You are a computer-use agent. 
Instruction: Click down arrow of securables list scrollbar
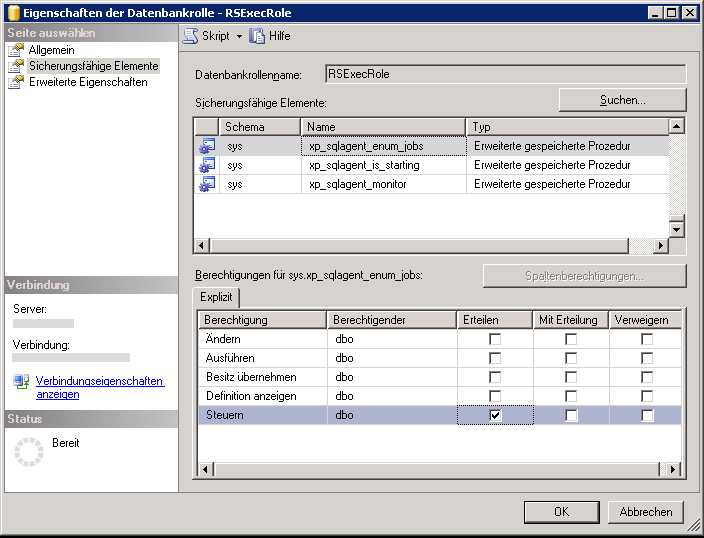[x=676, y=230]
